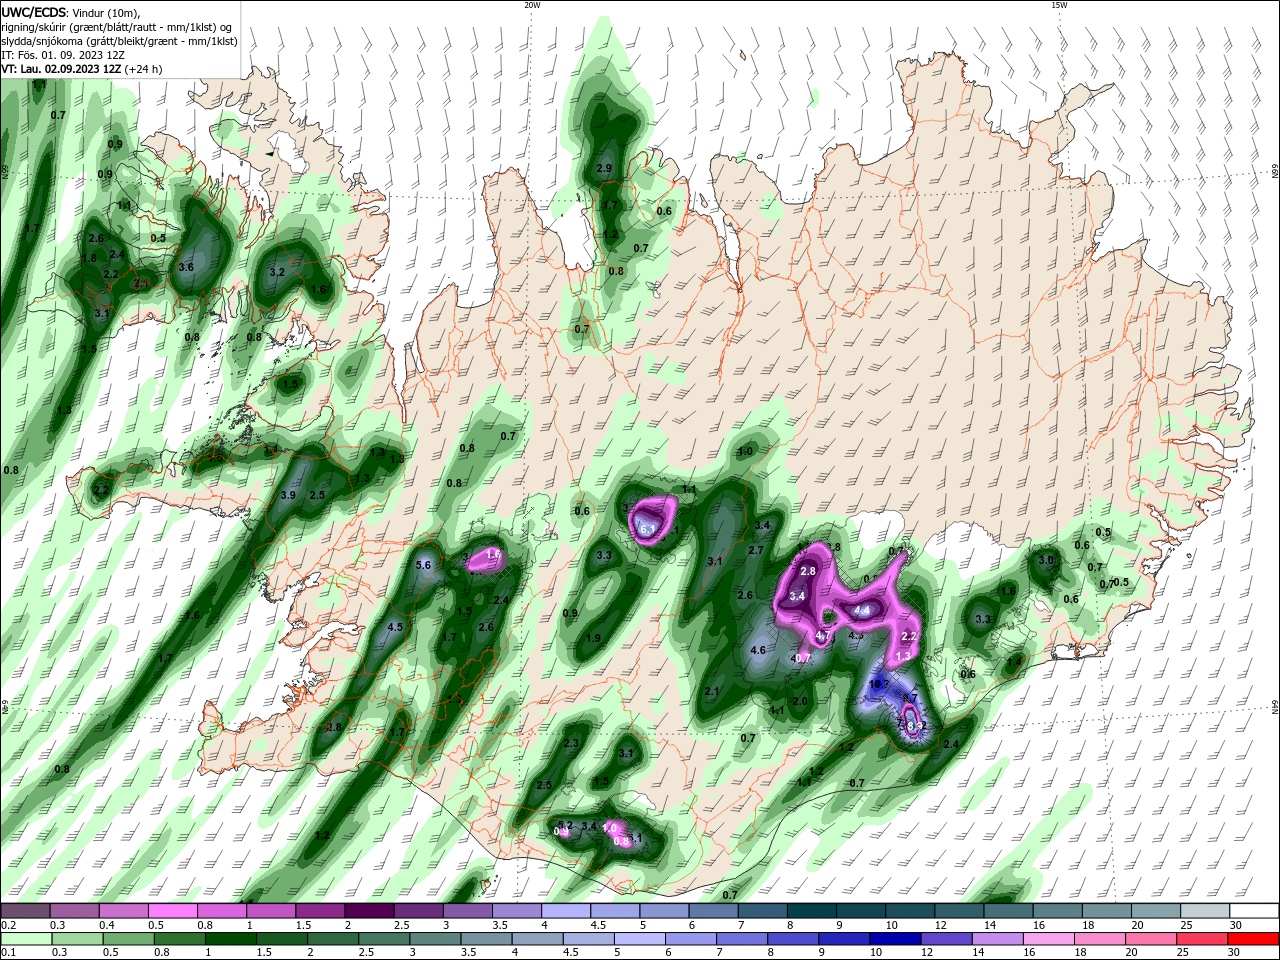Choose the white swatch above upper-row label 30

1255,911
